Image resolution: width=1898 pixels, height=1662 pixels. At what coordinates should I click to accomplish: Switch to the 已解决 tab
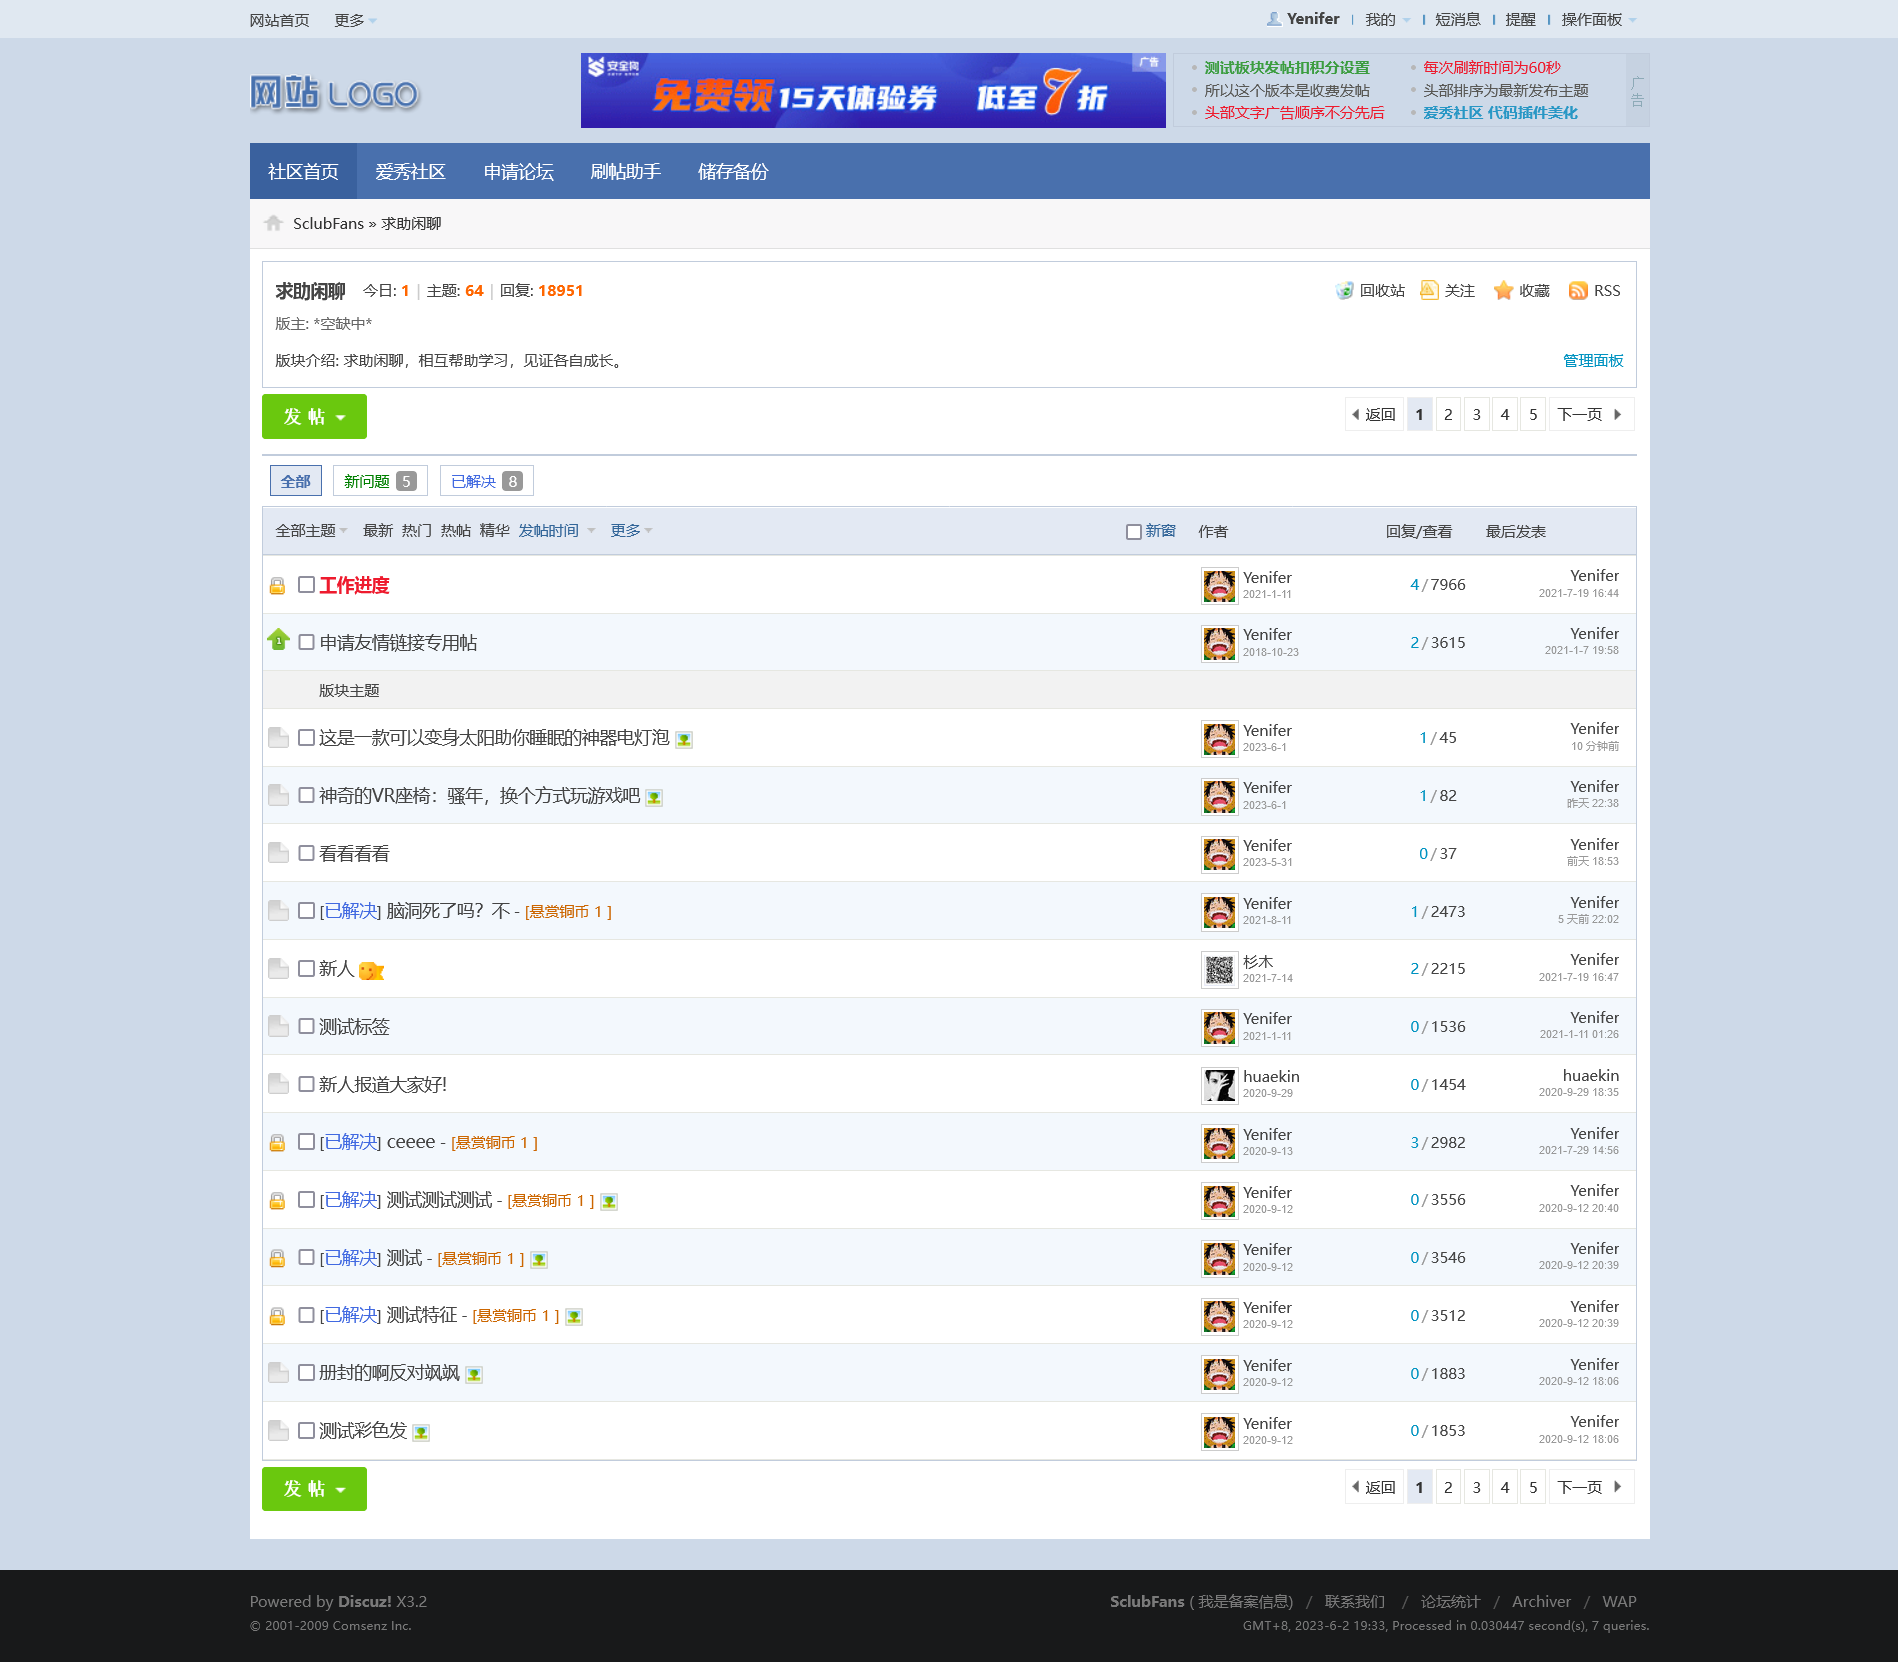486,481
